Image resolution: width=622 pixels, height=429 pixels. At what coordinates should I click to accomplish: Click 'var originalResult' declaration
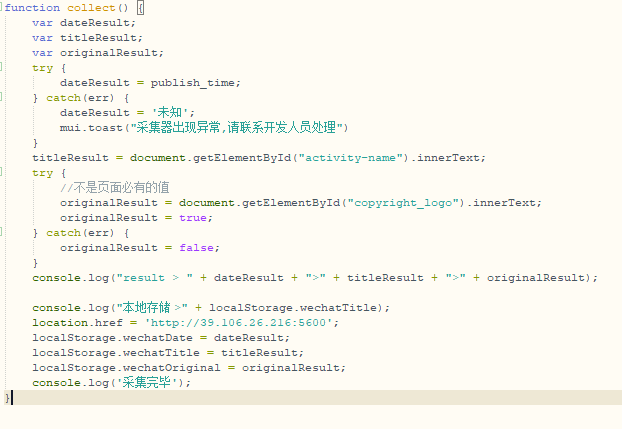97,53
